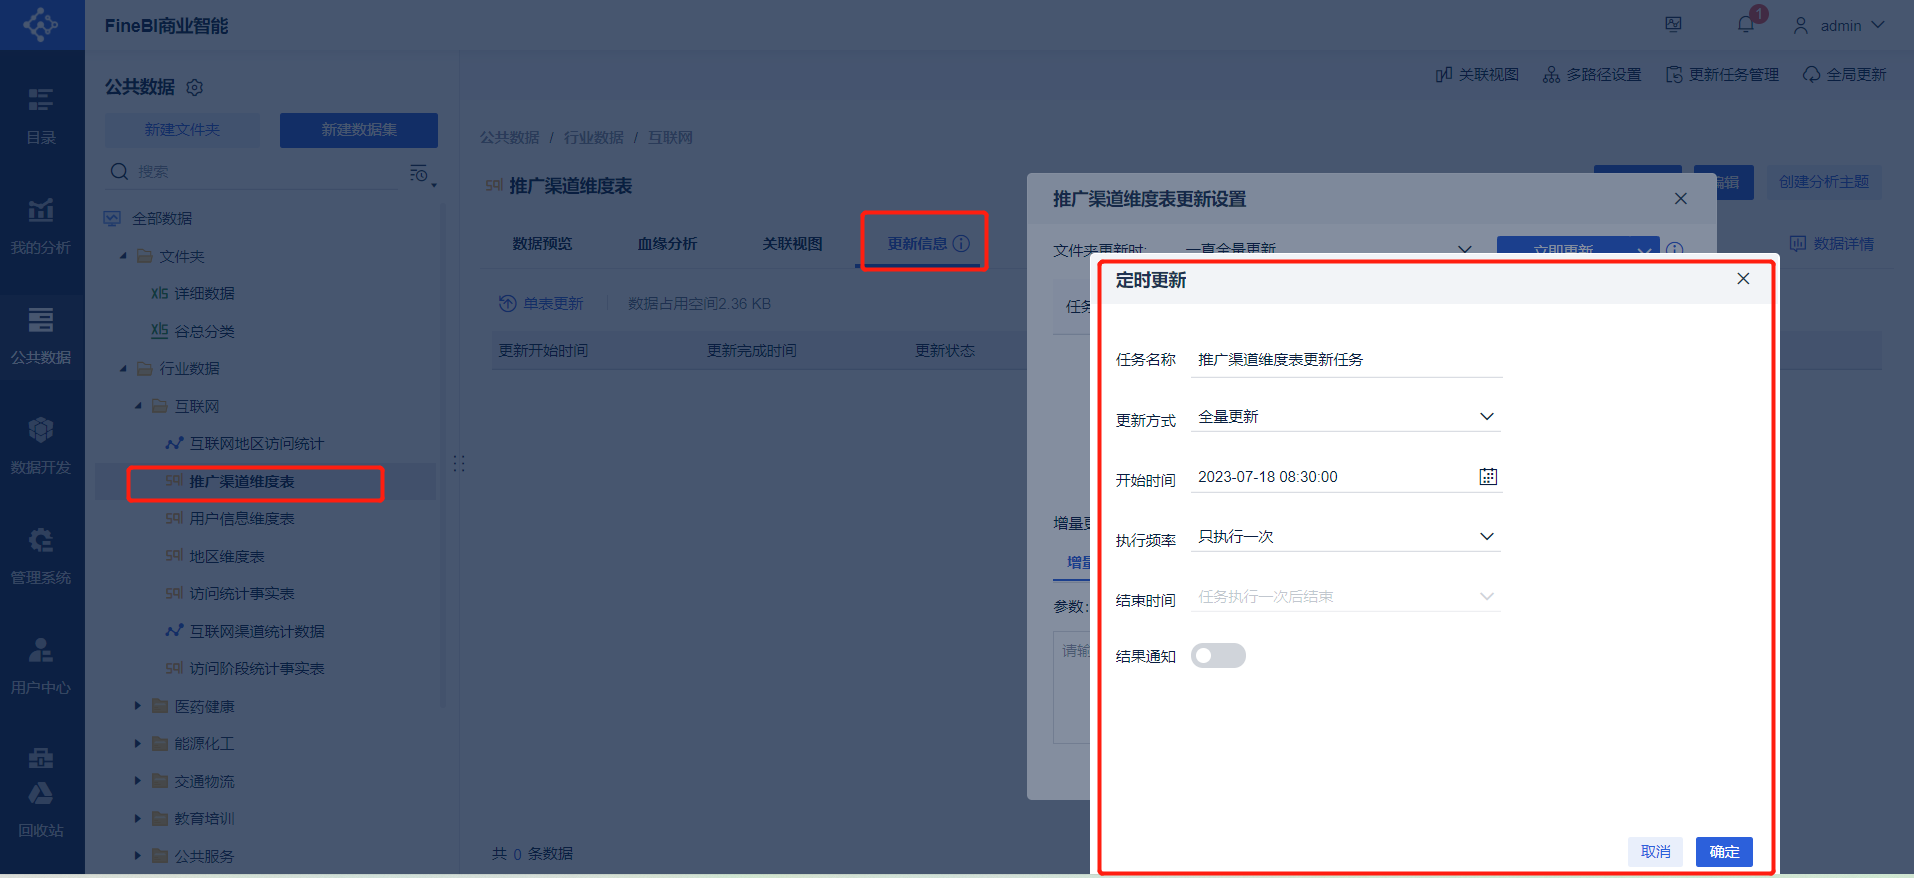The height and width of the screenshot is (878, 1914).
Task: Click the info icon beside 更新信息
Action: (x=961, y=243)
